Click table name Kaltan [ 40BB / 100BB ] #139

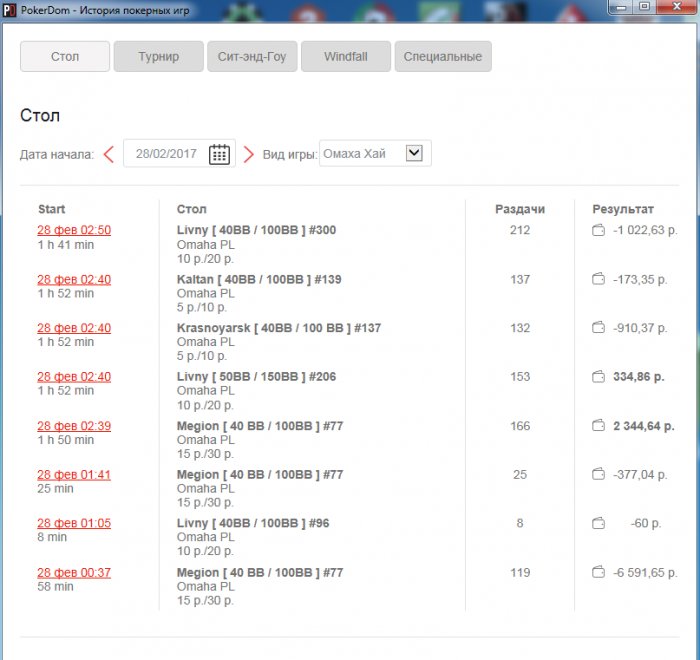tap(259, 280)
